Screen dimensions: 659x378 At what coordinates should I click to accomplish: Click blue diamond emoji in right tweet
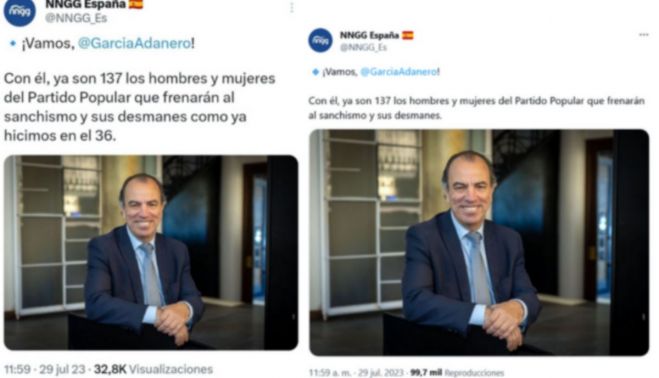click(x=316, y=71)
